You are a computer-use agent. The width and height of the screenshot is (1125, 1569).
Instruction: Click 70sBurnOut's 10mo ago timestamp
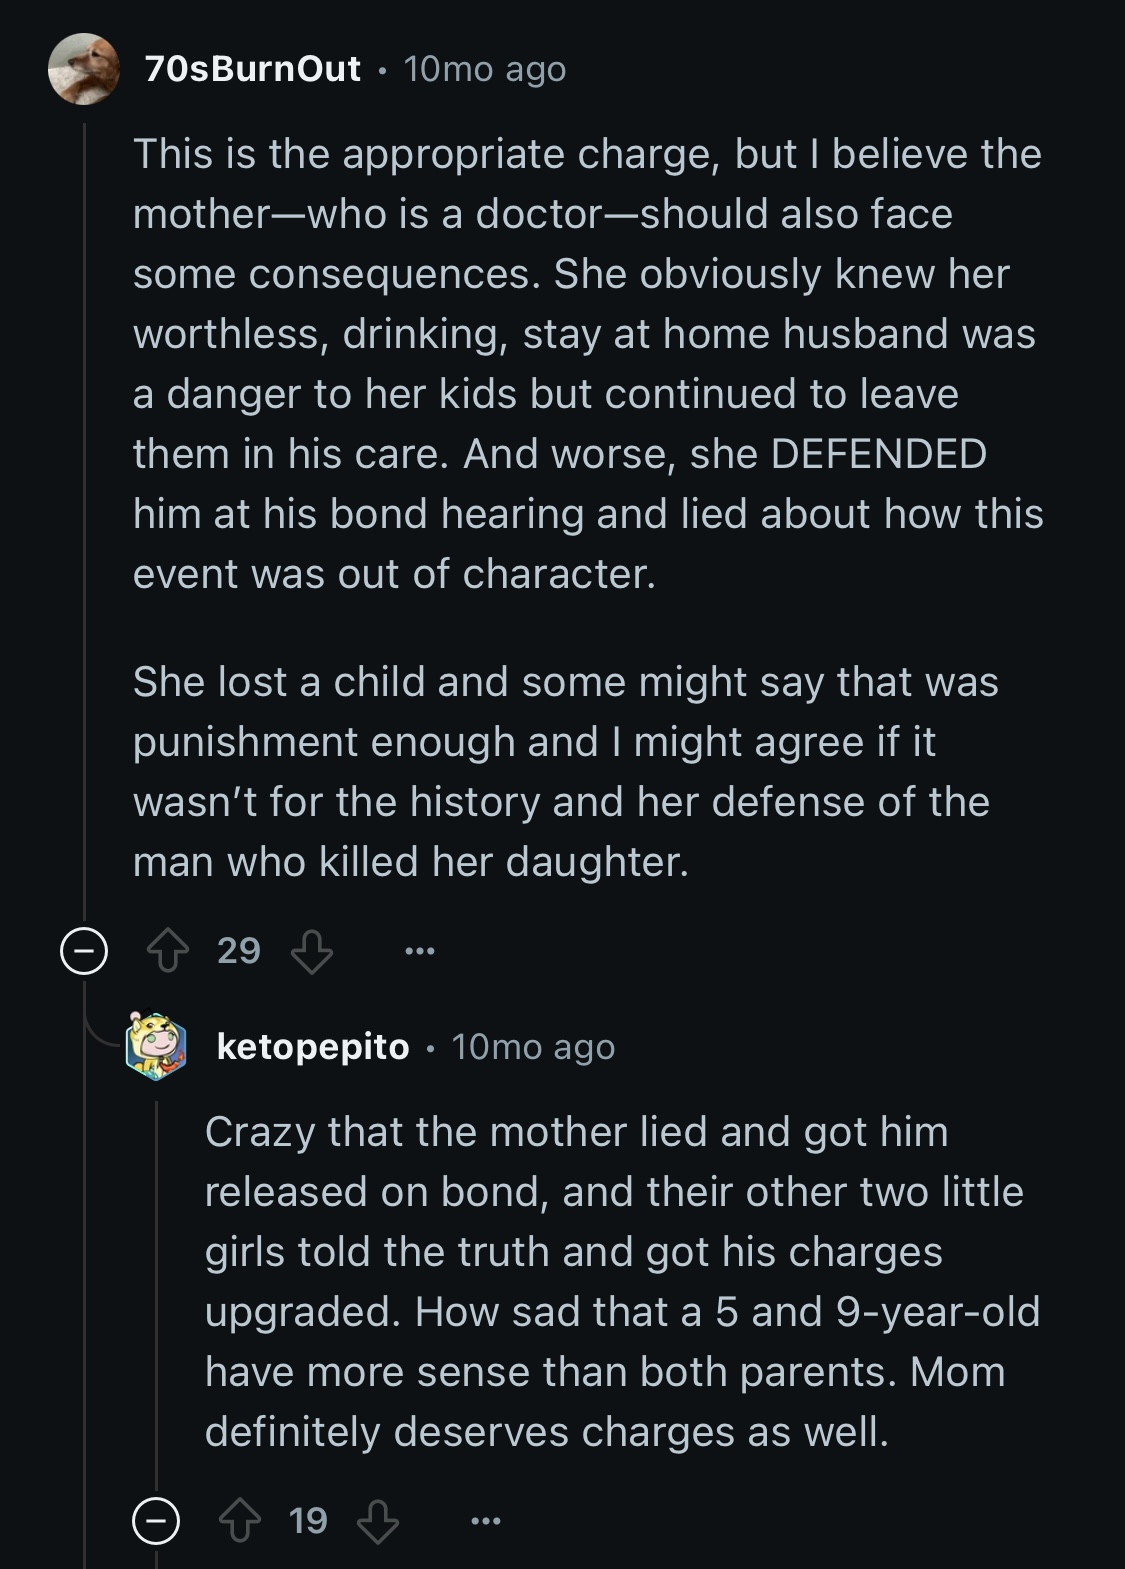tap(485, 69)
